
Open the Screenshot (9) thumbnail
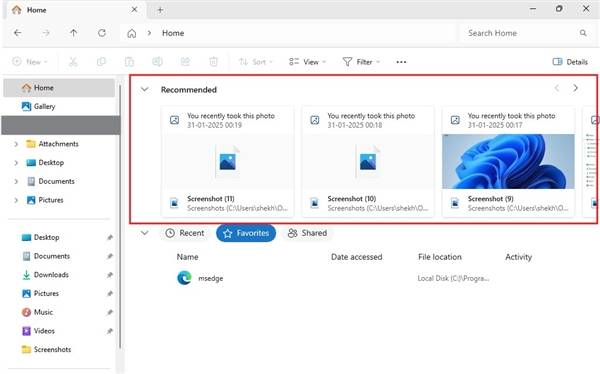(508, 162)
